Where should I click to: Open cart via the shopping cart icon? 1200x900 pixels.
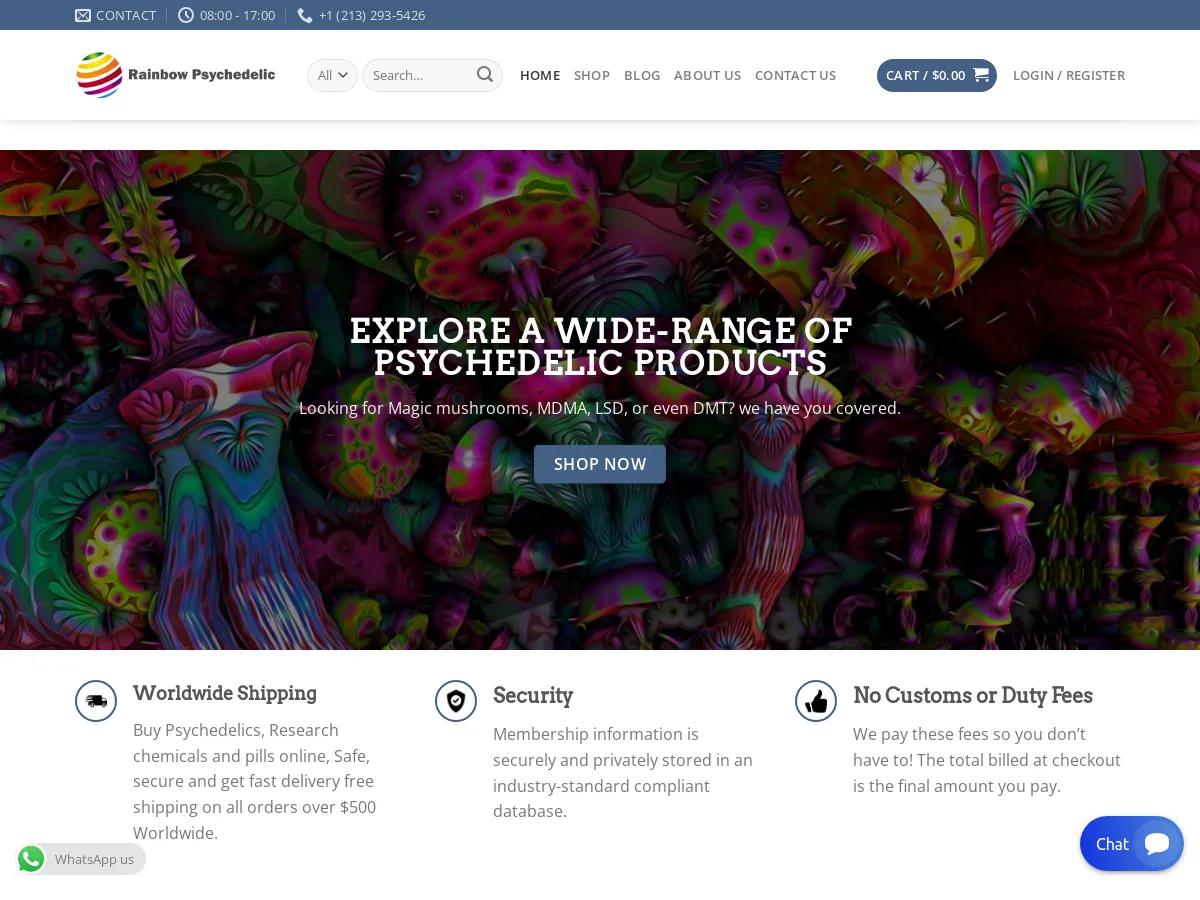click(x=980, y=75)
